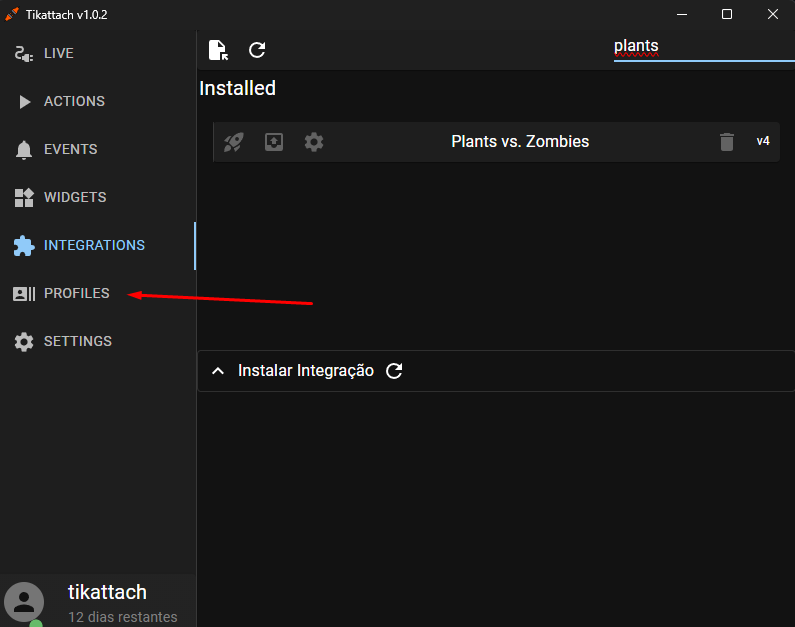This screenshot has height=627, width=795.
Task: Refresh the Instalar Integração list
Action: (394, 371)
